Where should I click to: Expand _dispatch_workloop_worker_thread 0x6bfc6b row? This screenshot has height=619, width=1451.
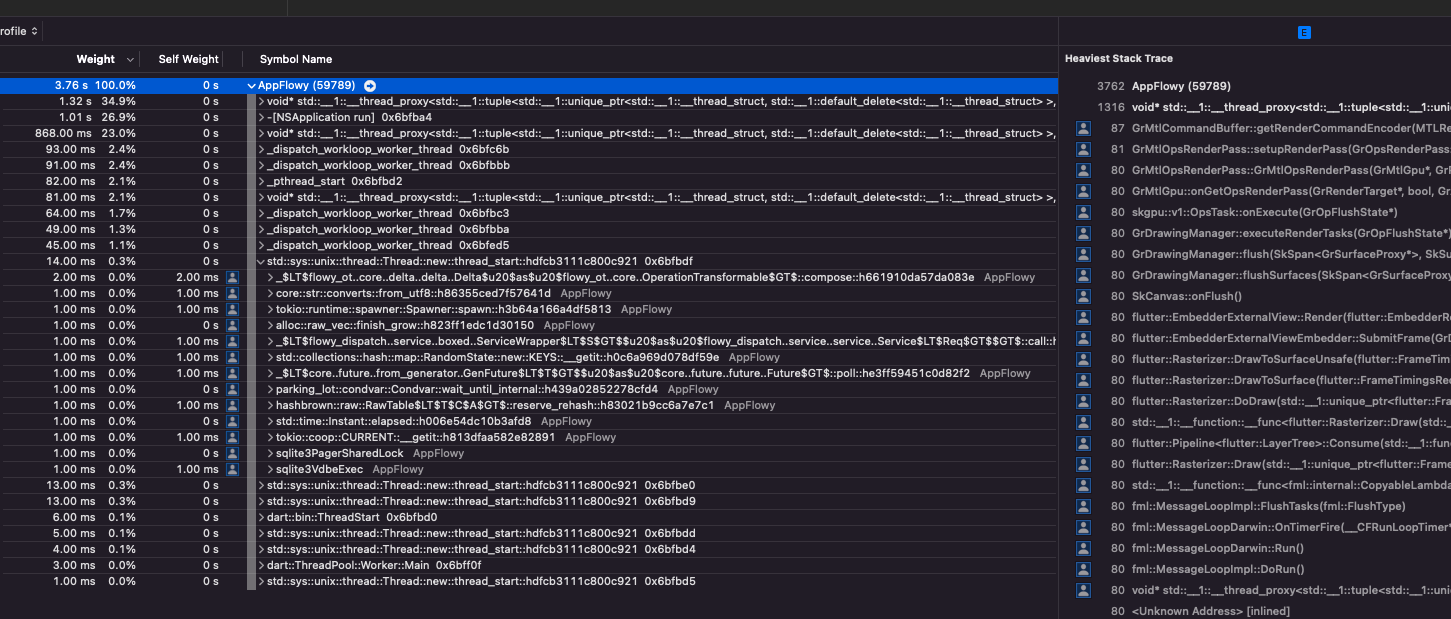261,150
